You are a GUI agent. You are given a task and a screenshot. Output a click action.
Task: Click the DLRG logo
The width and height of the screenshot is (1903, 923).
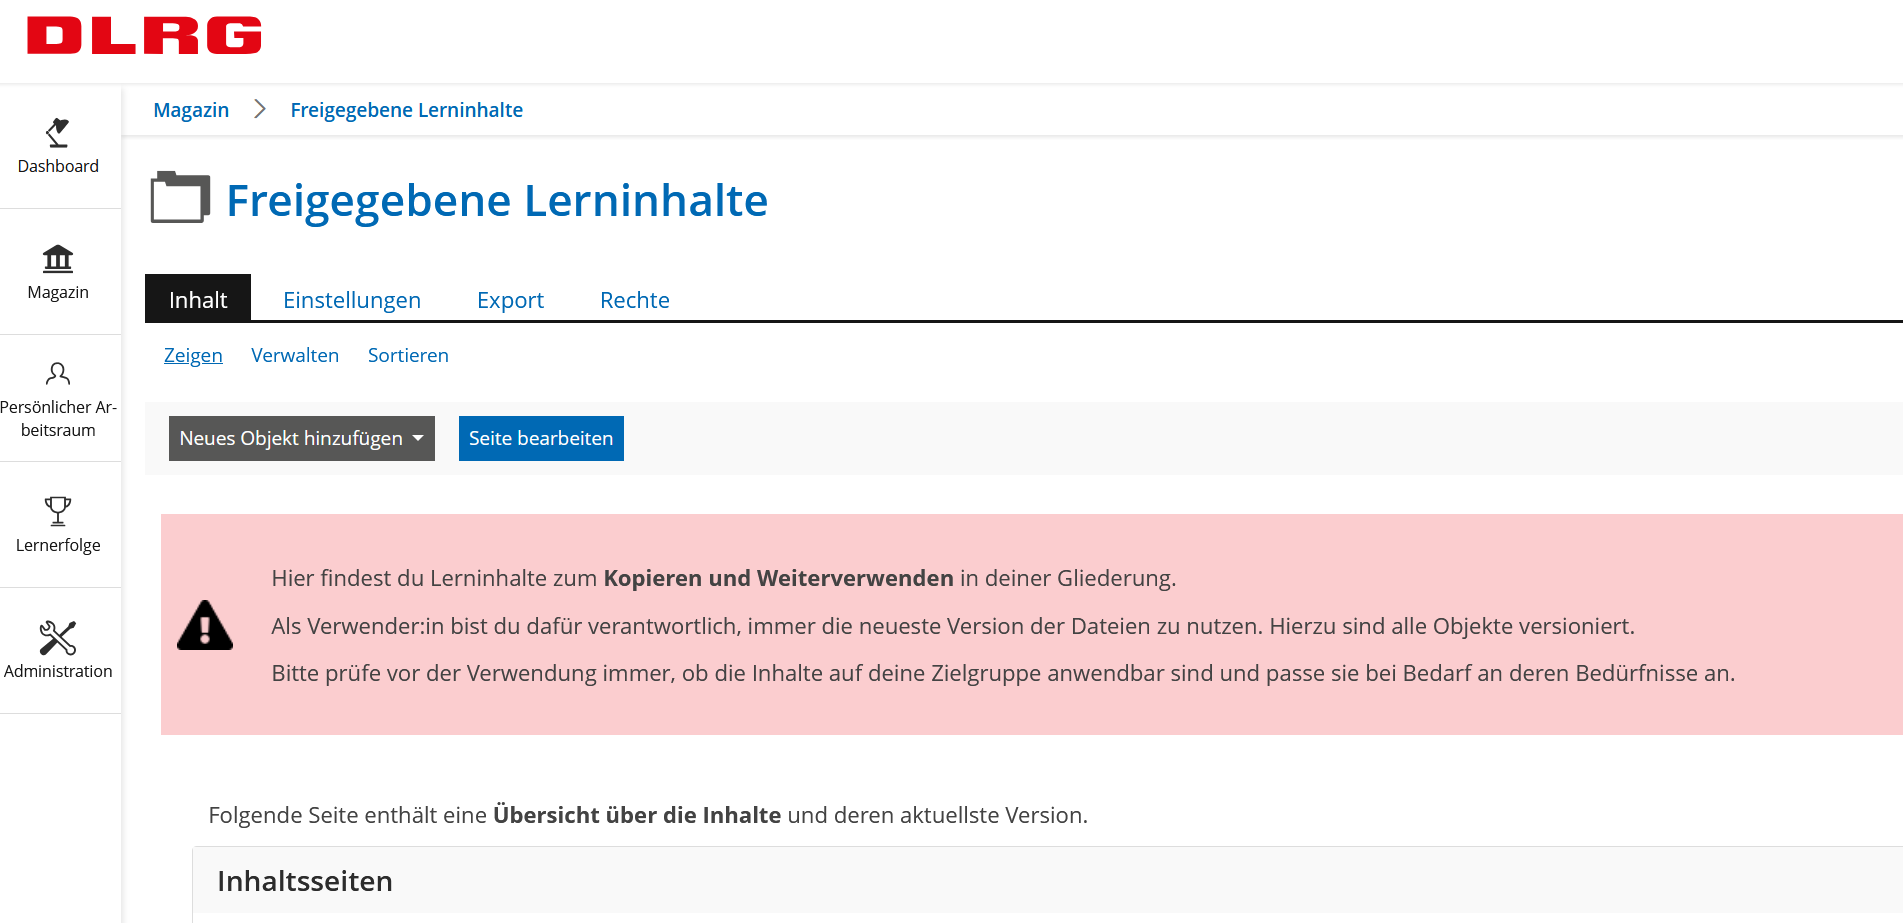(144, 36)
